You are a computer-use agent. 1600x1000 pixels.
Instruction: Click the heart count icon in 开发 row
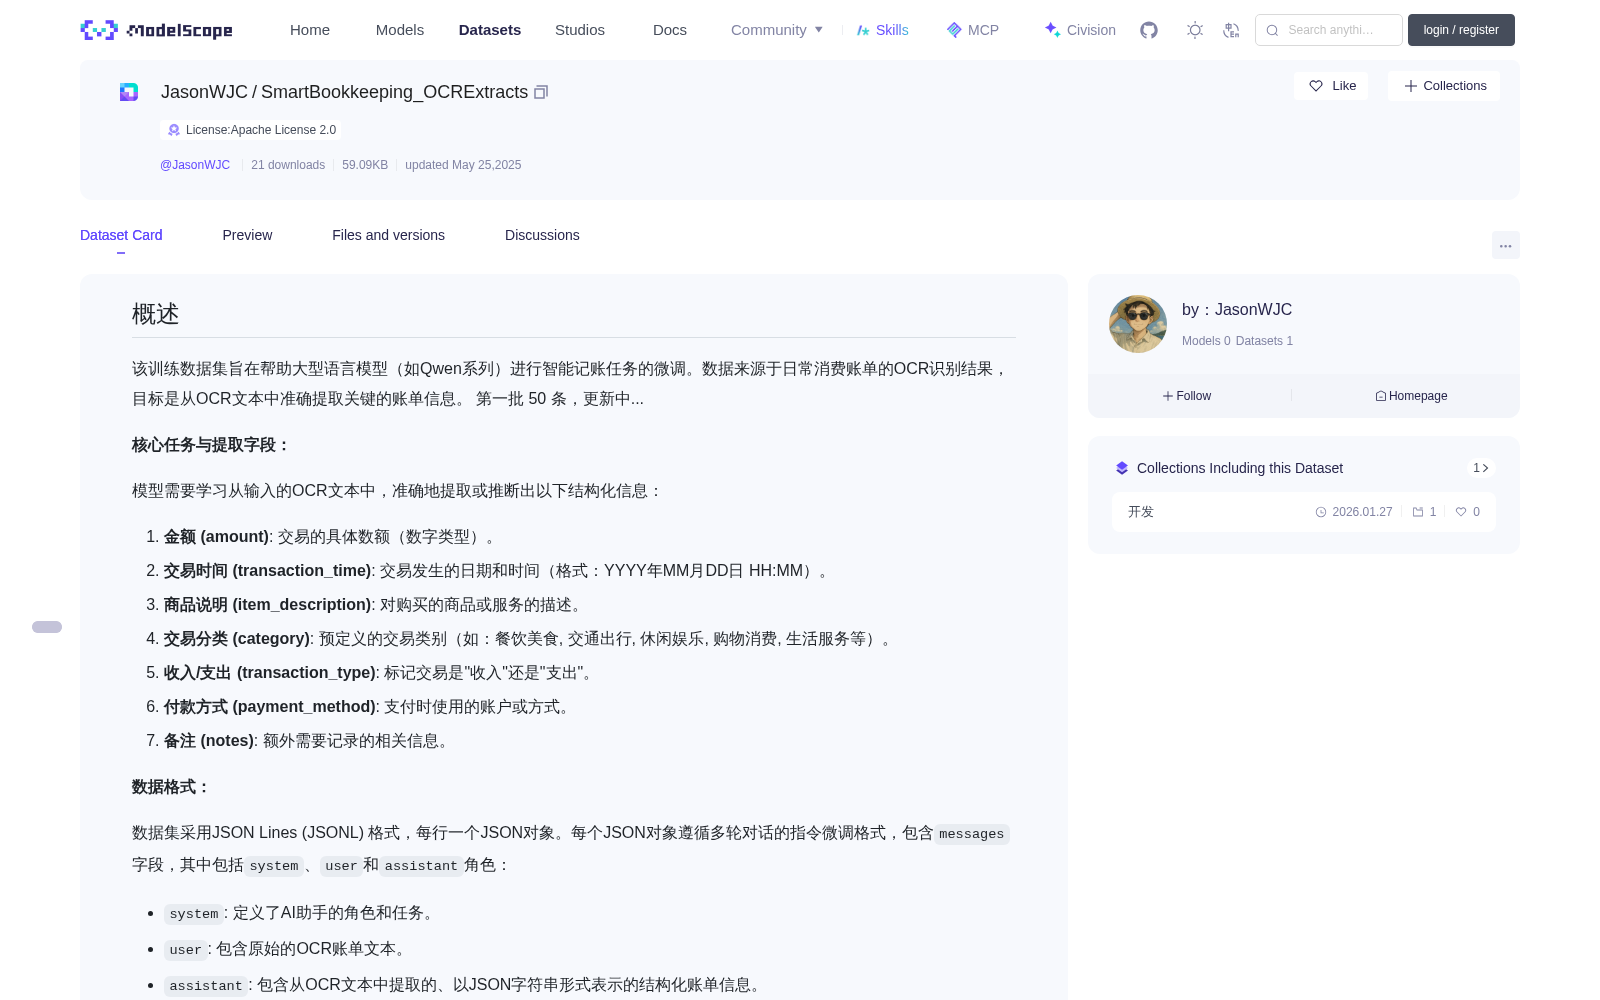1461,512
